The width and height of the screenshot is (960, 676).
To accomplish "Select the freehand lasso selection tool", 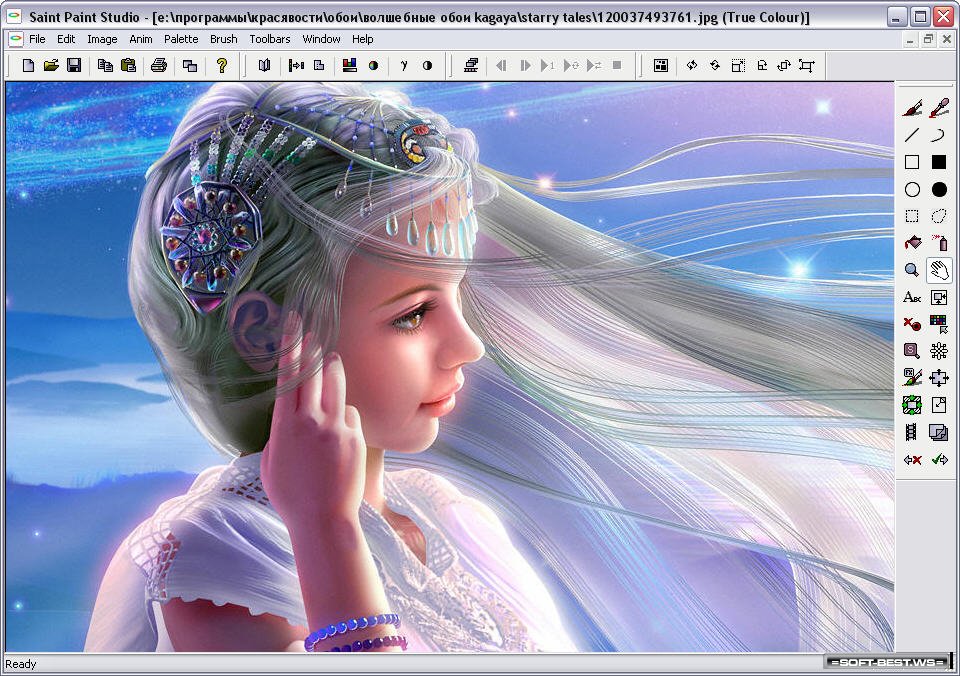I will 939,216.
